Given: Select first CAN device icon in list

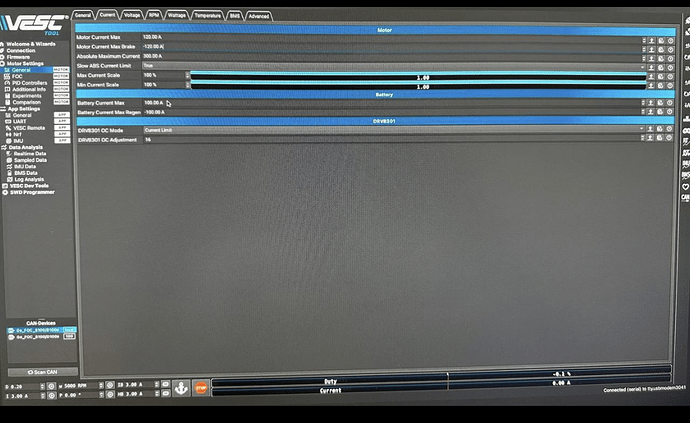Looking at the screenshot, I should pos(11,330).
